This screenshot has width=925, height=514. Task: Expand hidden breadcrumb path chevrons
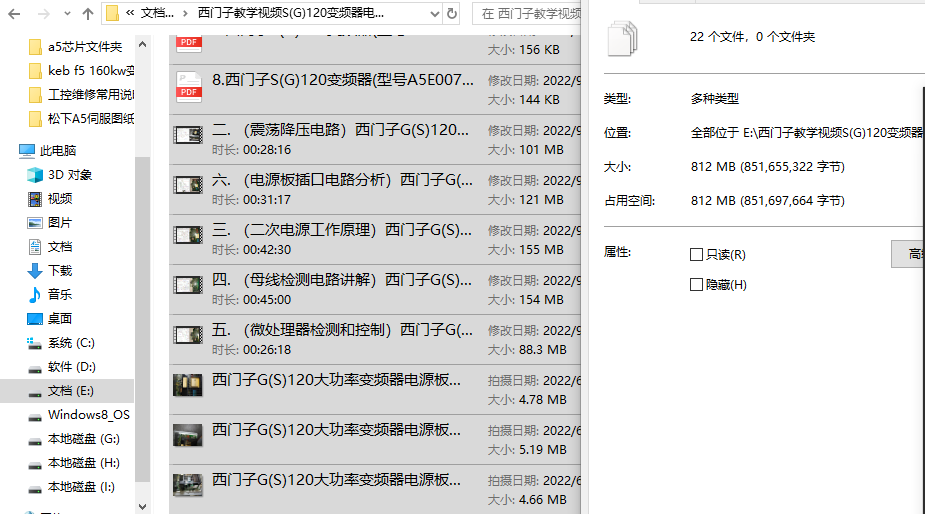(130, 12)
